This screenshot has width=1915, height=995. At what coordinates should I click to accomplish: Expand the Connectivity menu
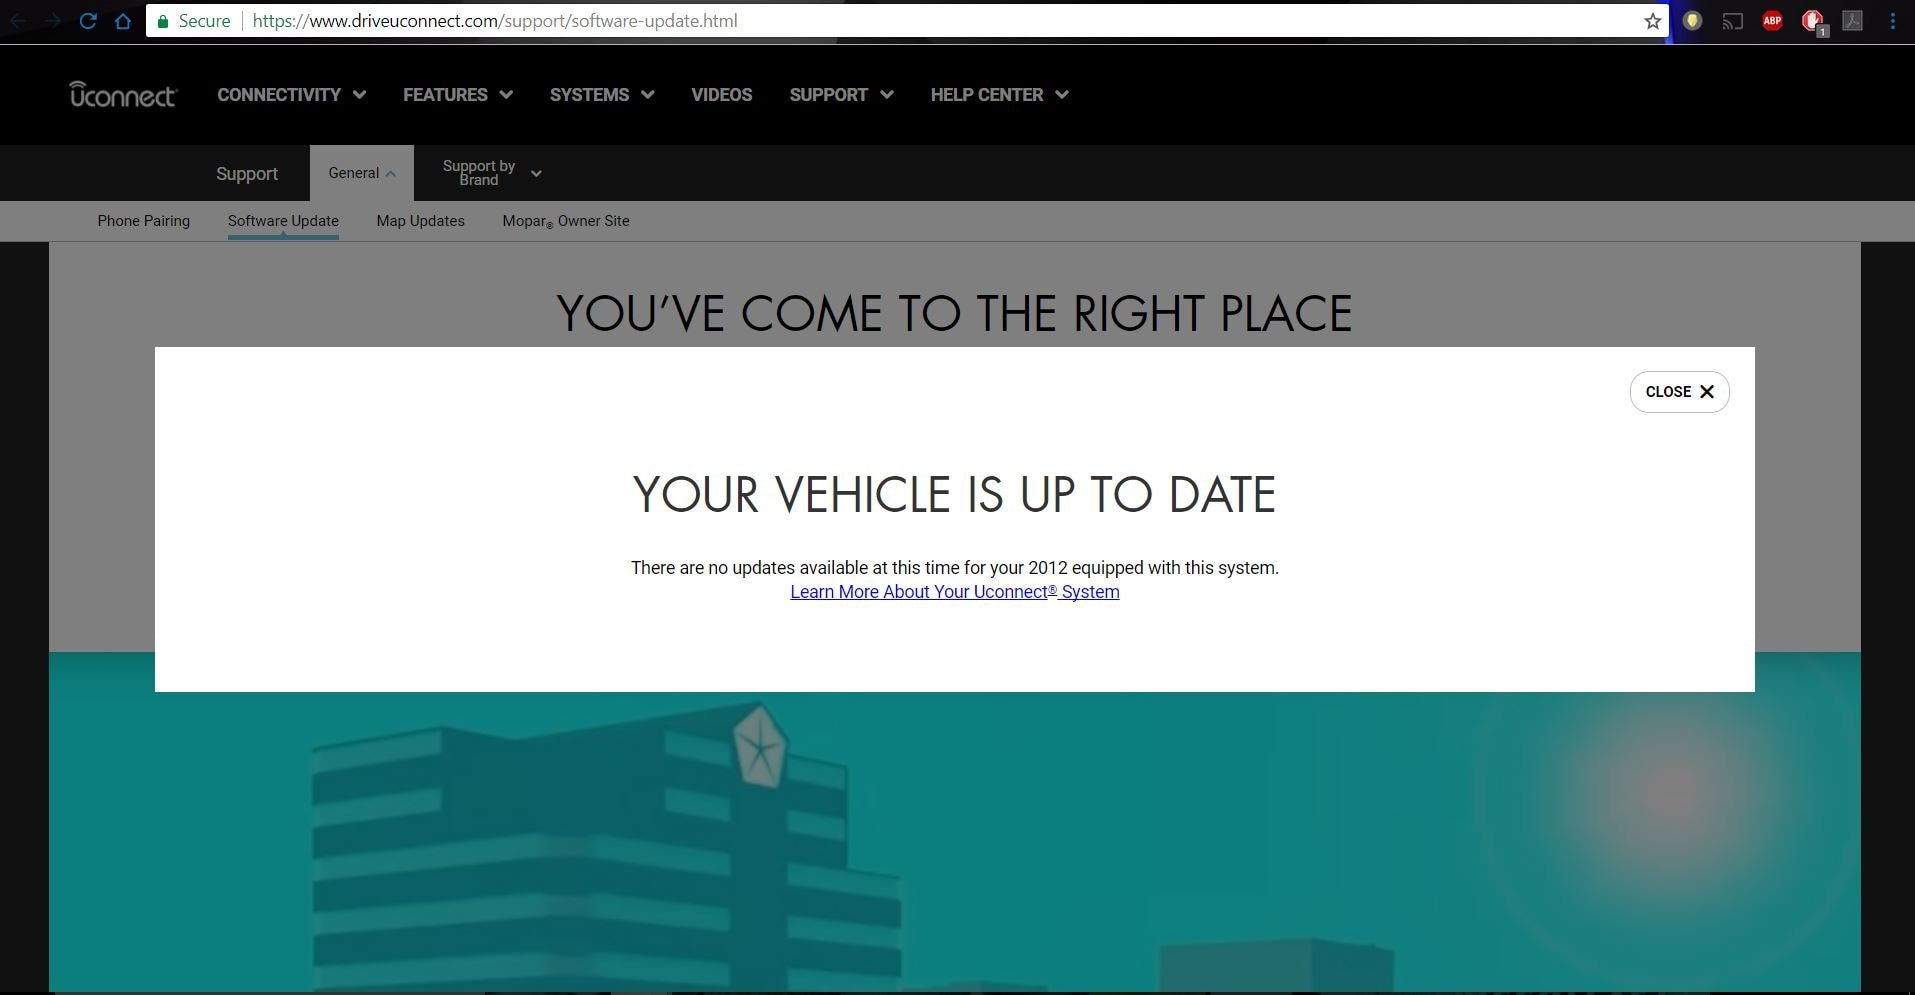point(291,95)
